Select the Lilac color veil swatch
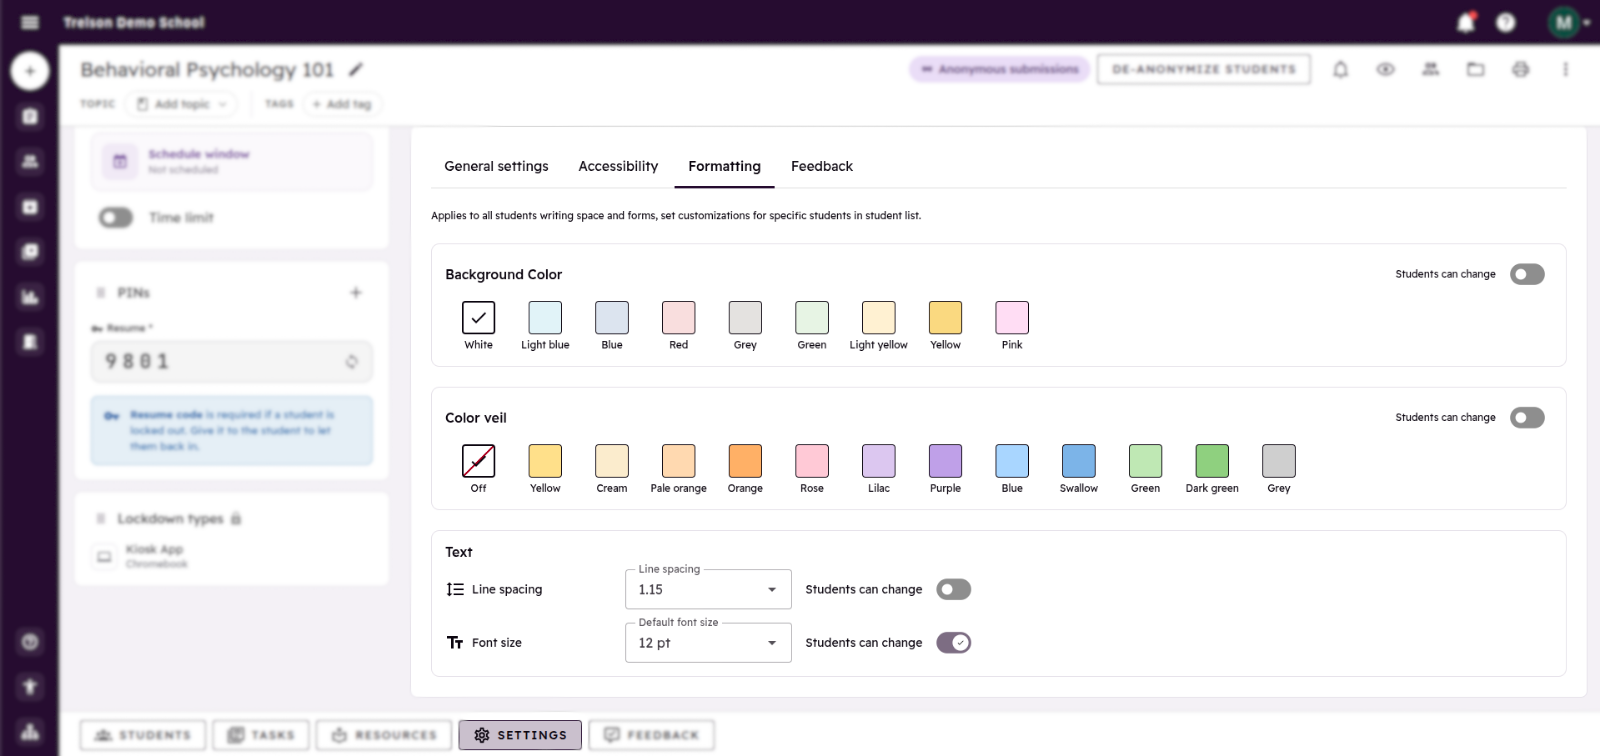Image resolution: width=1600 pixels, height=756 pixels. tap(879, 462)
